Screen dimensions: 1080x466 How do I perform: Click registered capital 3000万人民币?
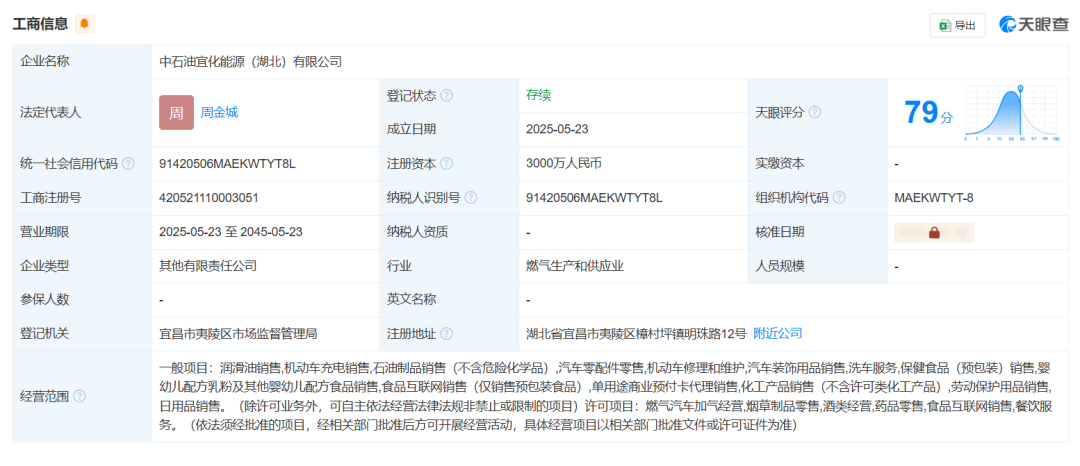pos(563,164)
